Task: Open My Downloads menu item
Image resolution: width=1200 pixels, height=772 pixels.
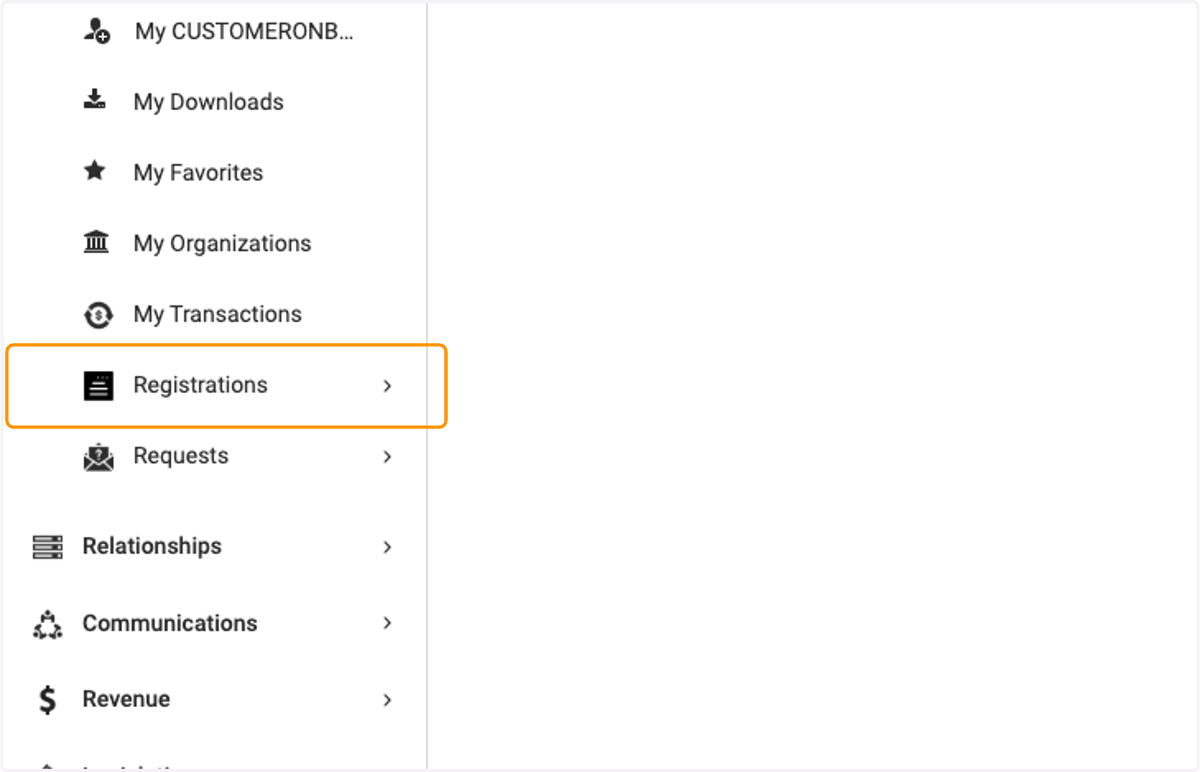Action: 208,102
